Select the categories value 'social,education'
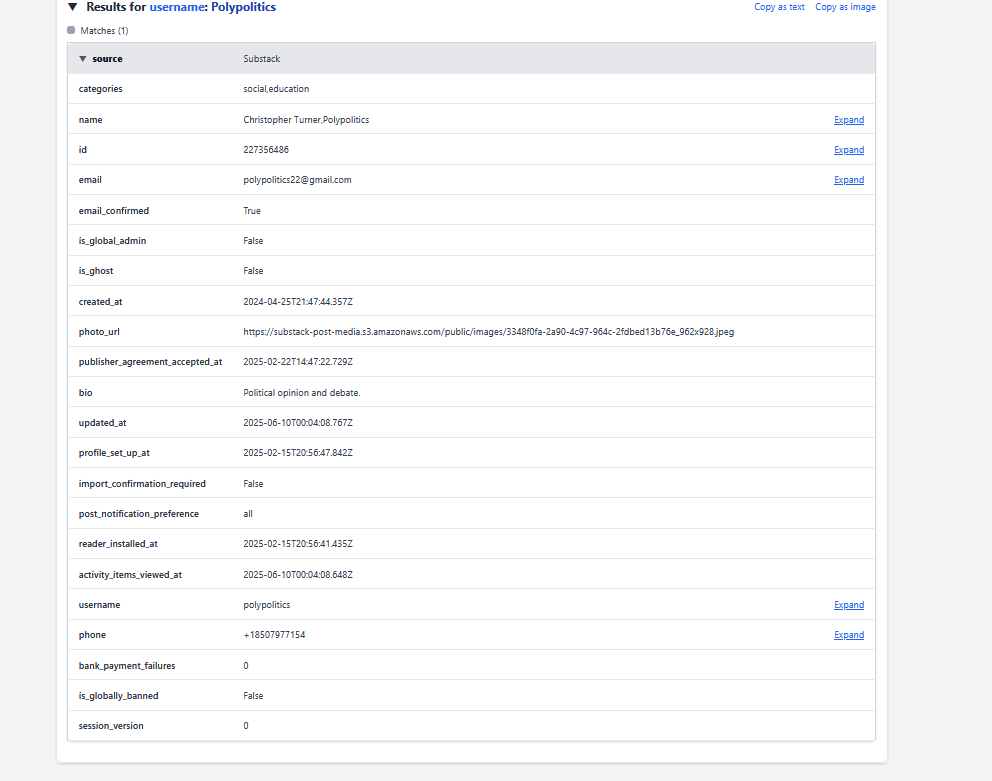Viewport: 992px width, 781px height. (276, 89)
